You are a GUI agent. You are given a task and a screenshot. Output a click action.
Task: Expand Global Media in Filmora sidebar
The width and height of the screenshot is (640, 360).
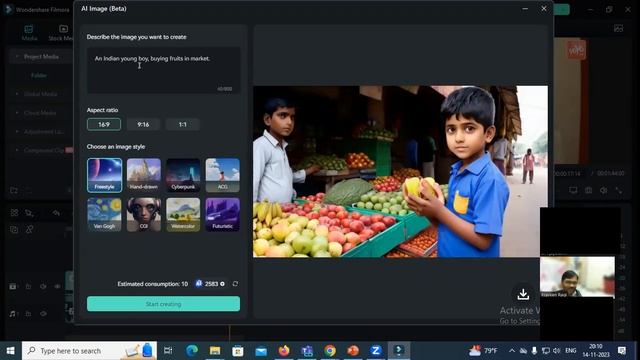(x=17, y=94)
